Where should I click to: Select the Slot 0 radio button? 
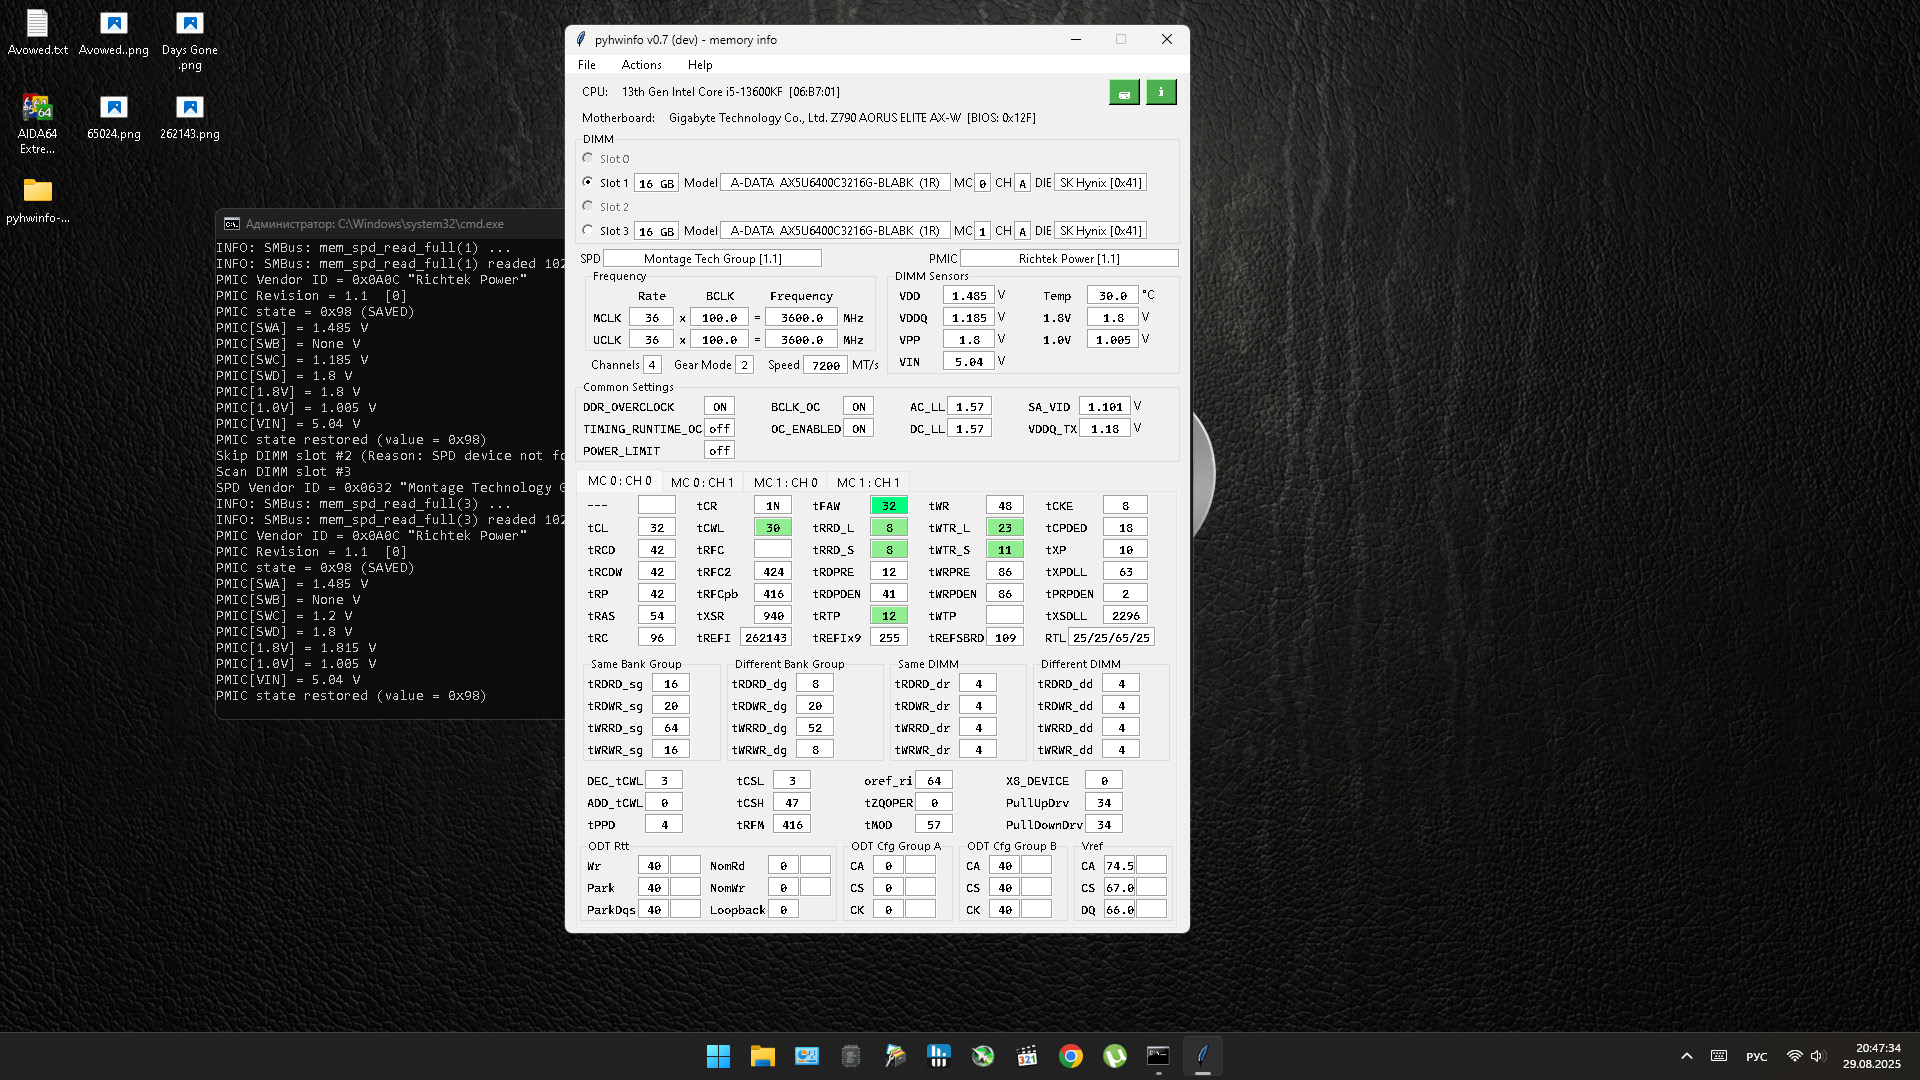(588, 158)
